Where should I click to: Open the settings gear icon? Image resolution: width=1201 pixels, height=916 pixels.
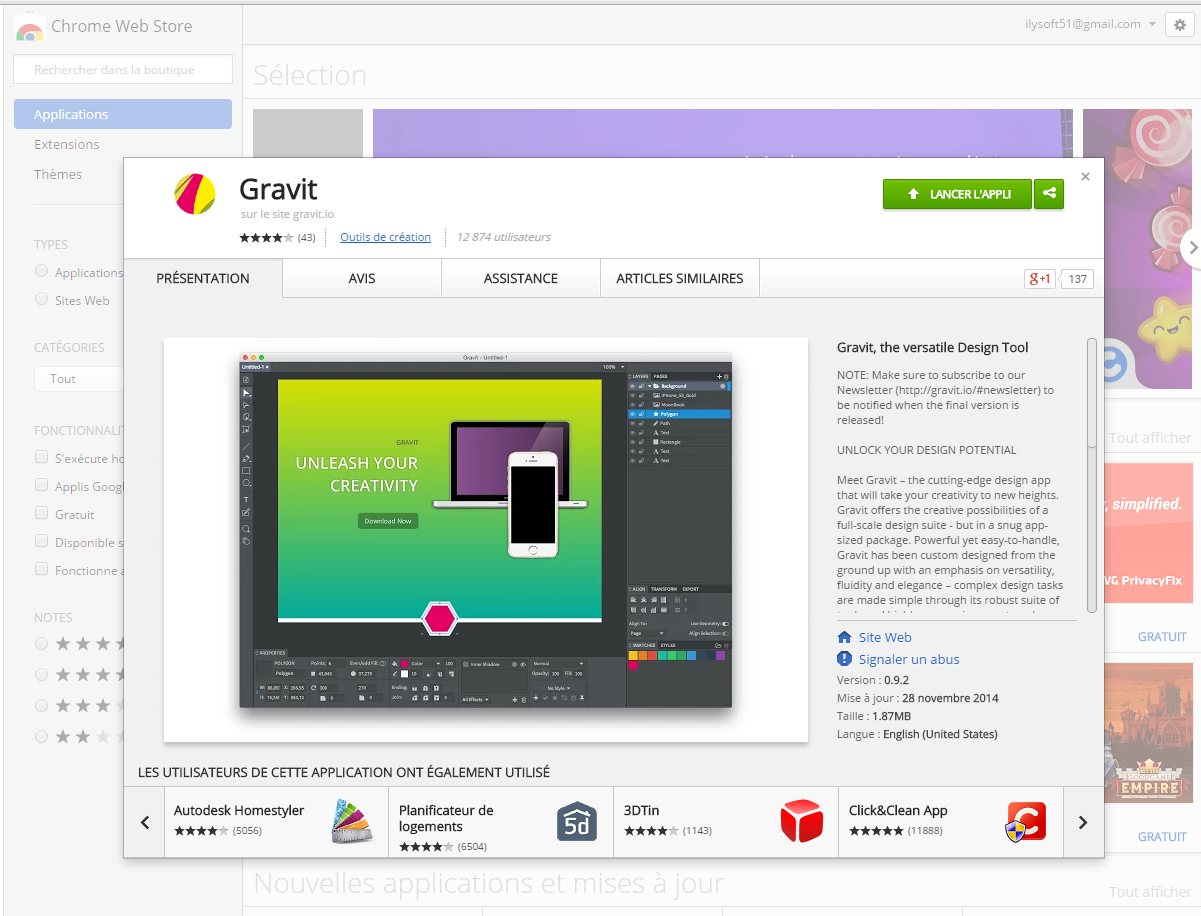point(1181,24)
